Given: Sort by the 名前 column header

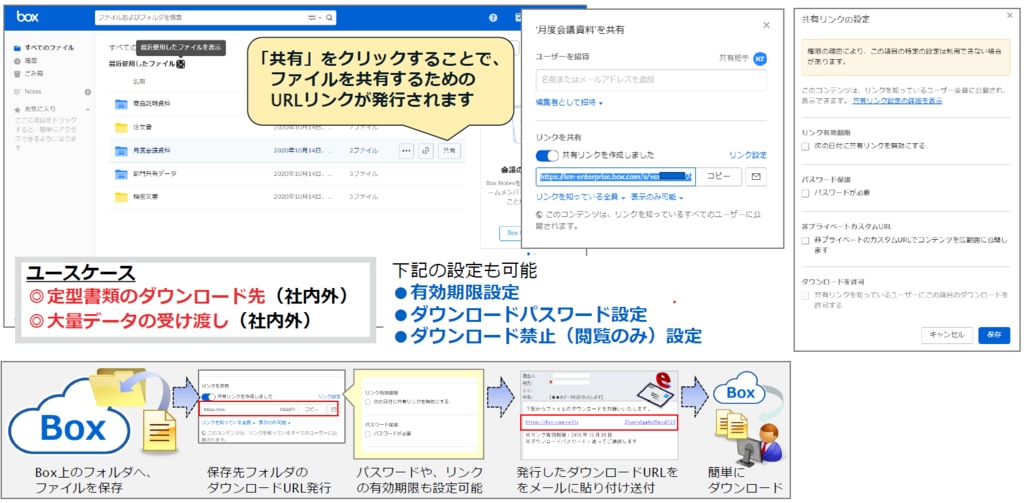Looking at the screenshot, I should coord(139,82).
